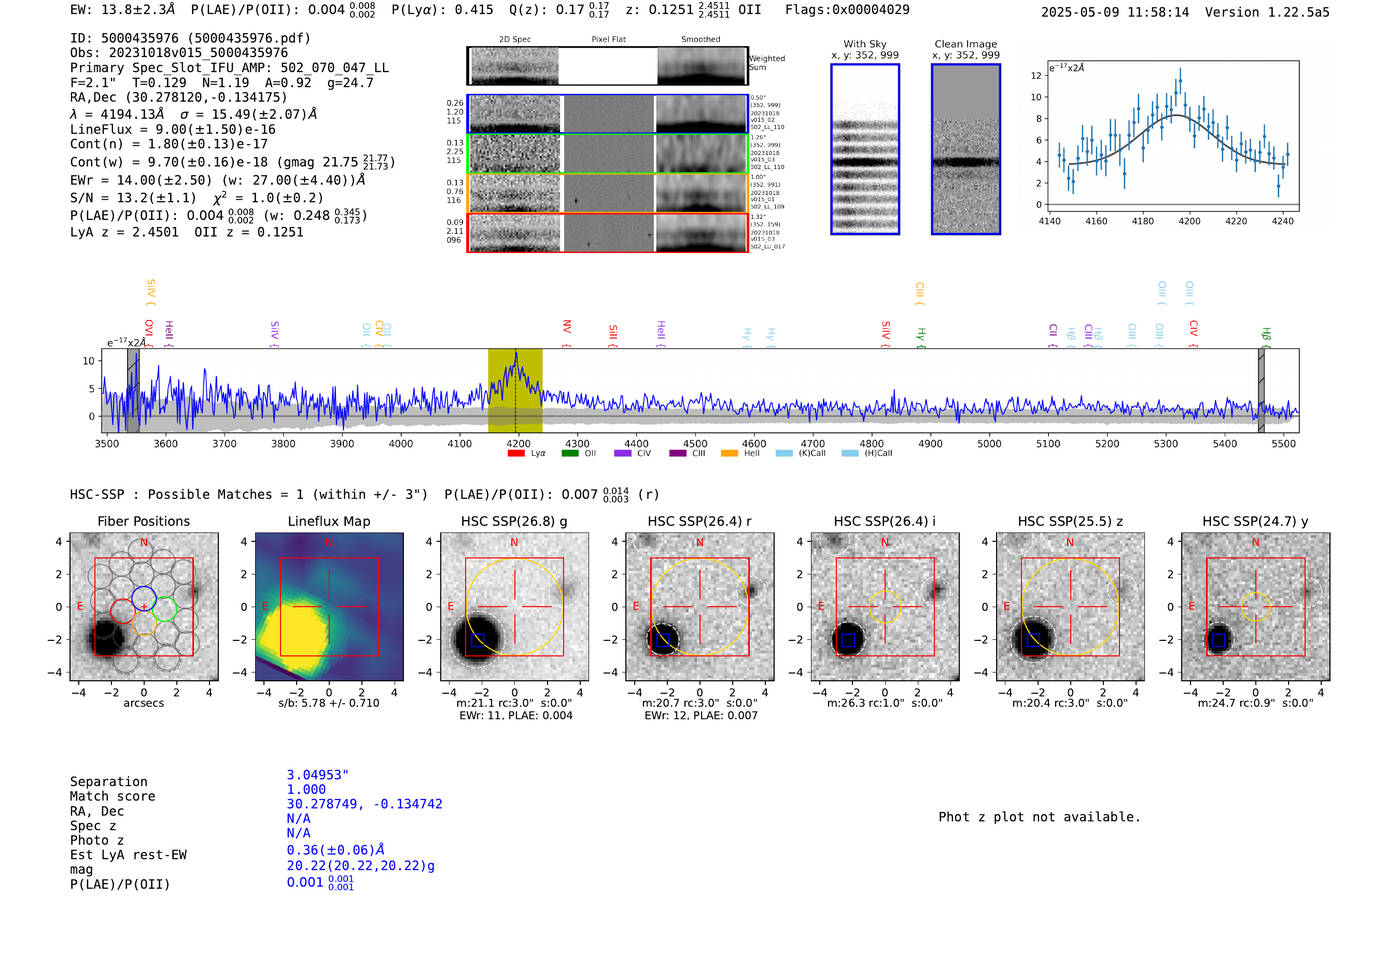Click the With Sky CCD image
Viewport: 1400px width, 953px height.
(x=865, y=149)
